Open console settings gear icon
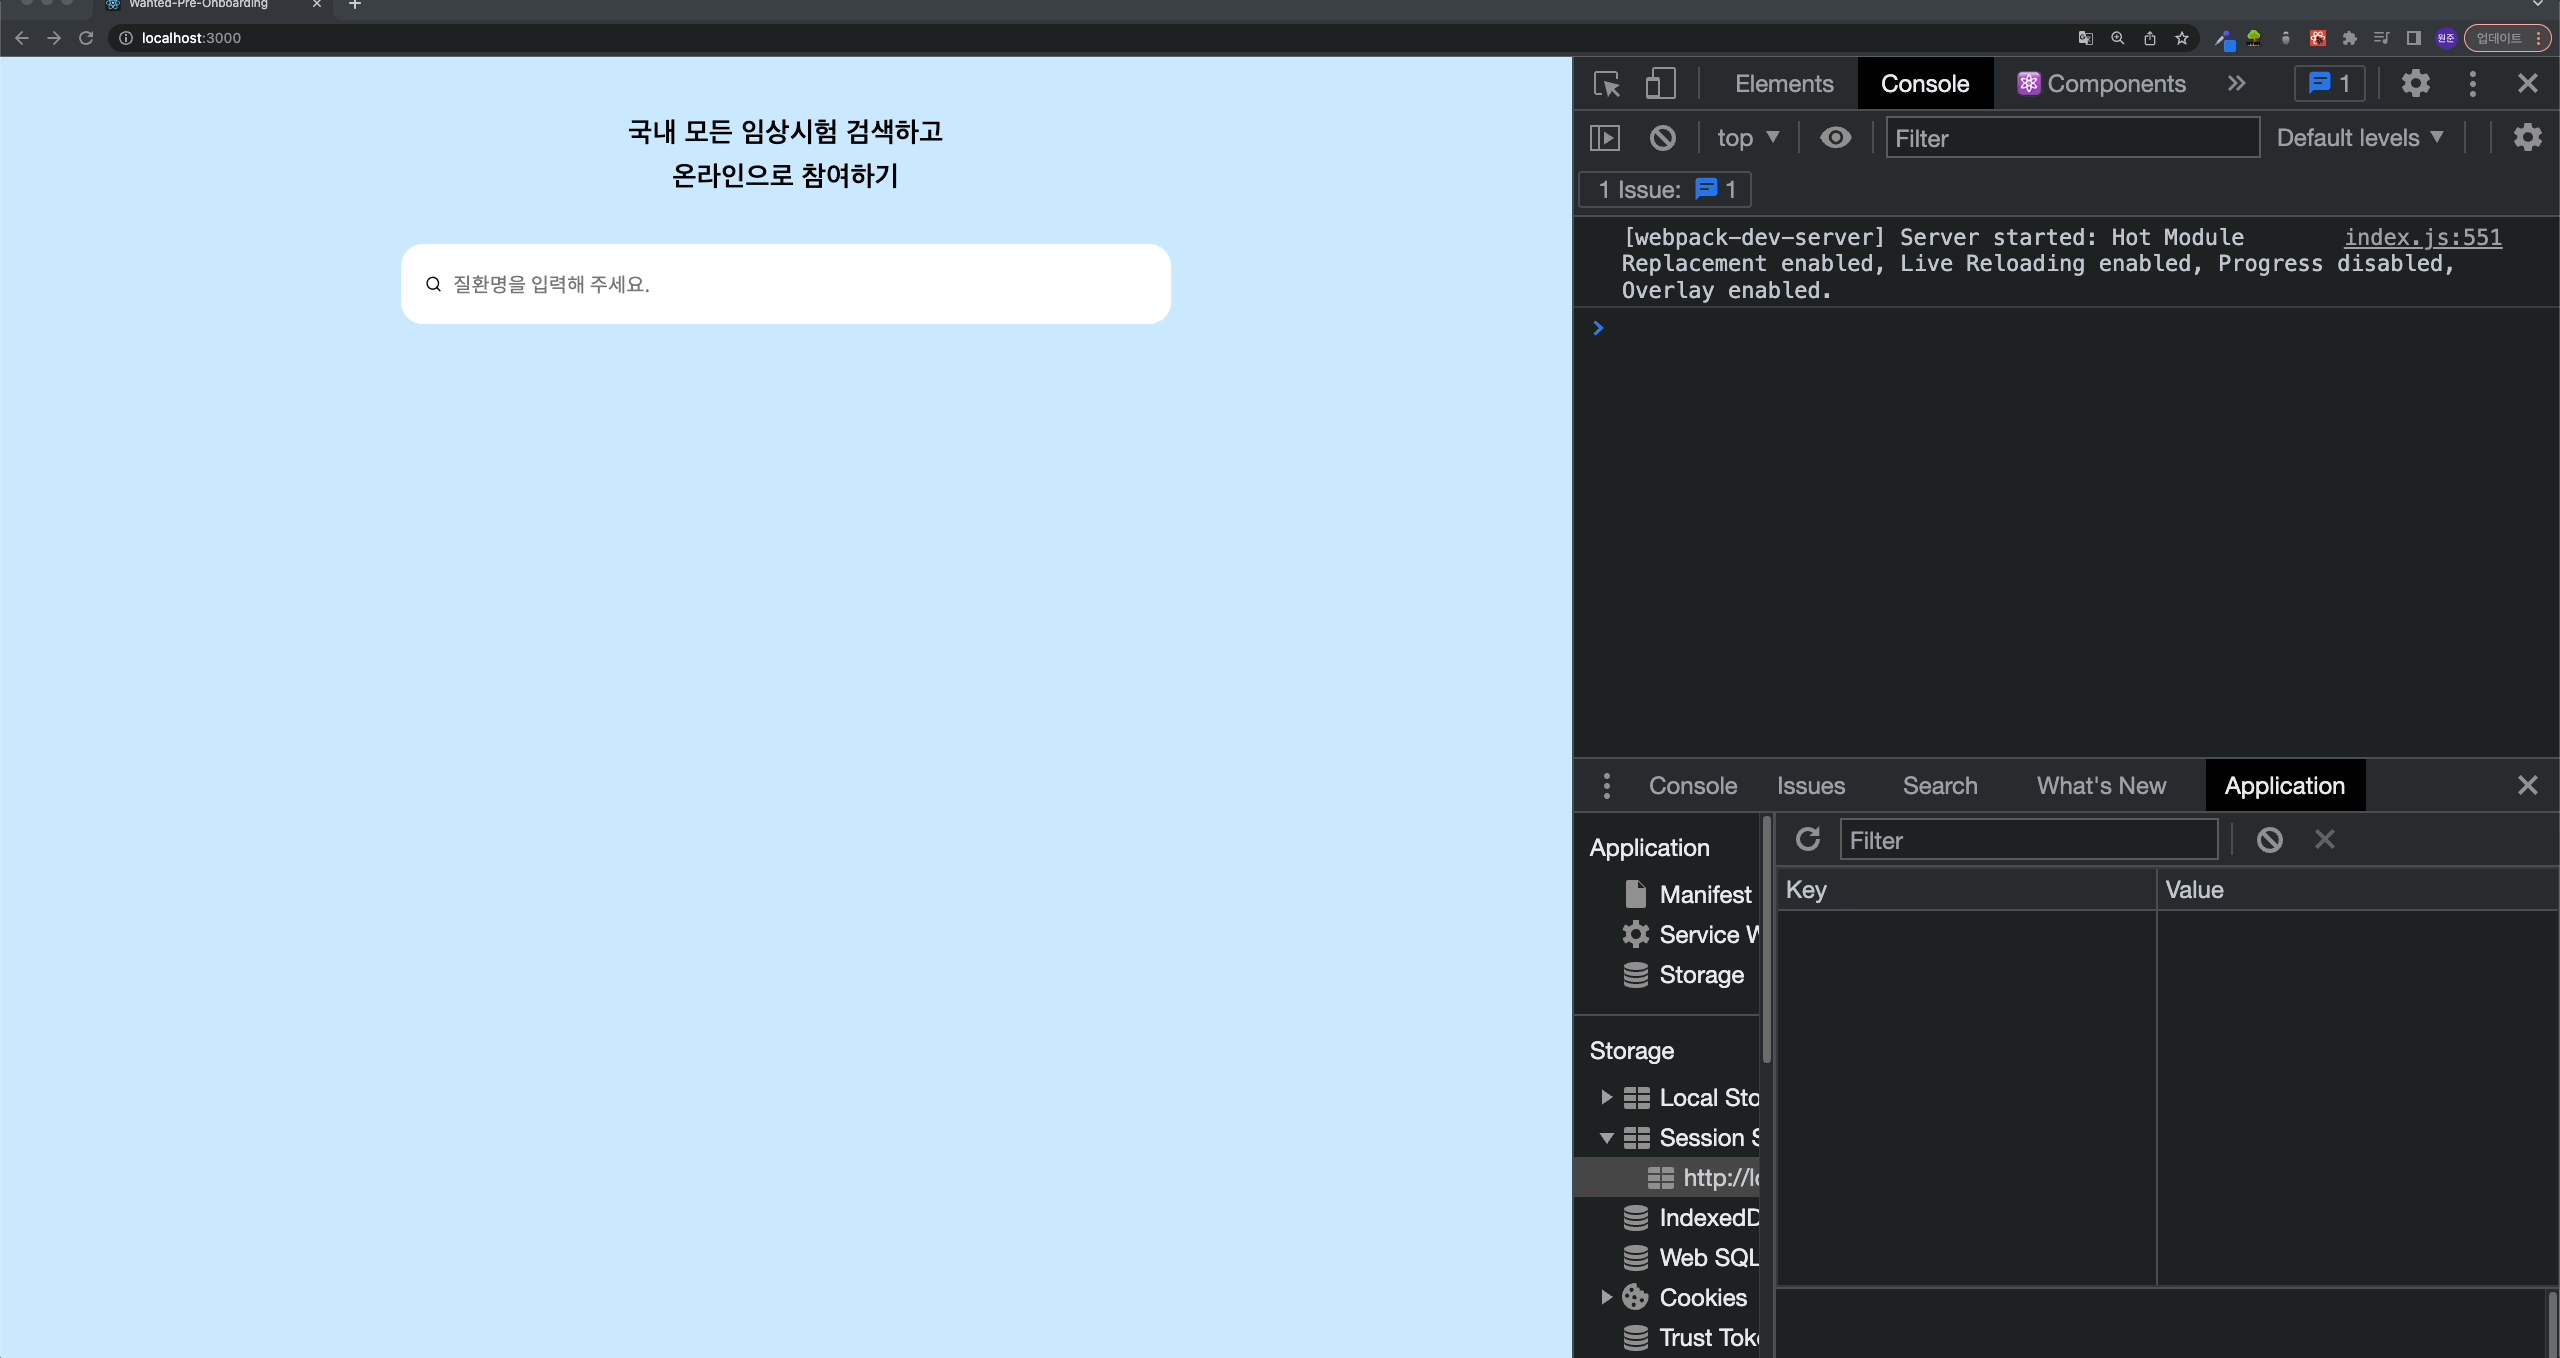 (x=2528, y=138)
